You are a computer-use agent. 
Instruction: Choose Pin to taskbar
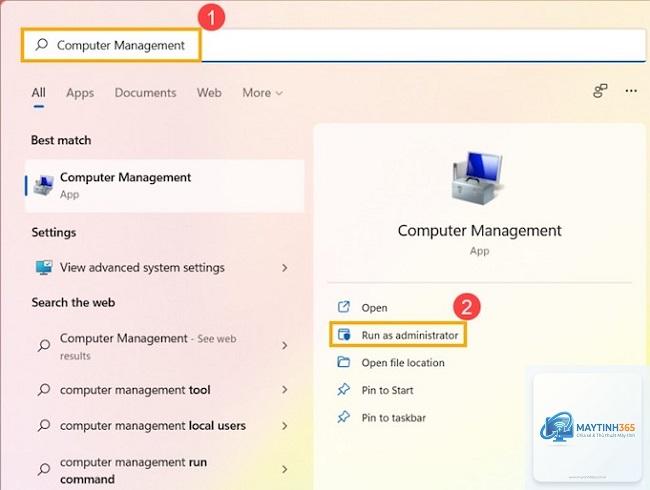tap(393, 417)
